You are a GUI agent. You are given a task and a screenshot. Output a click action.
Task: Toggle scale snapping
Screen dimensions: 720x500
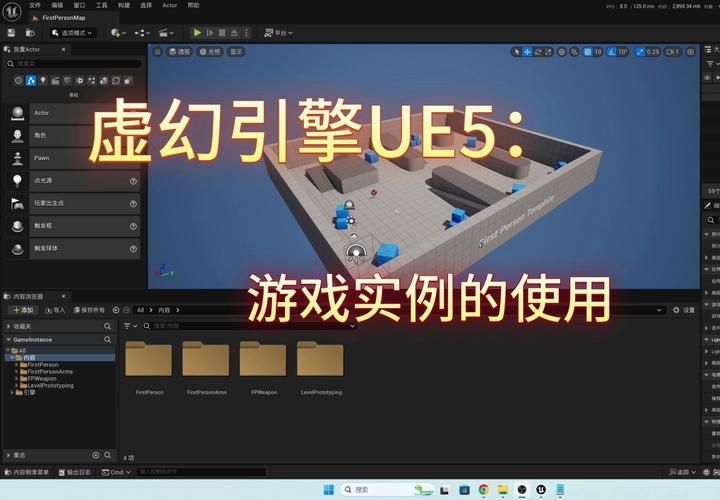tap(640, 52)
